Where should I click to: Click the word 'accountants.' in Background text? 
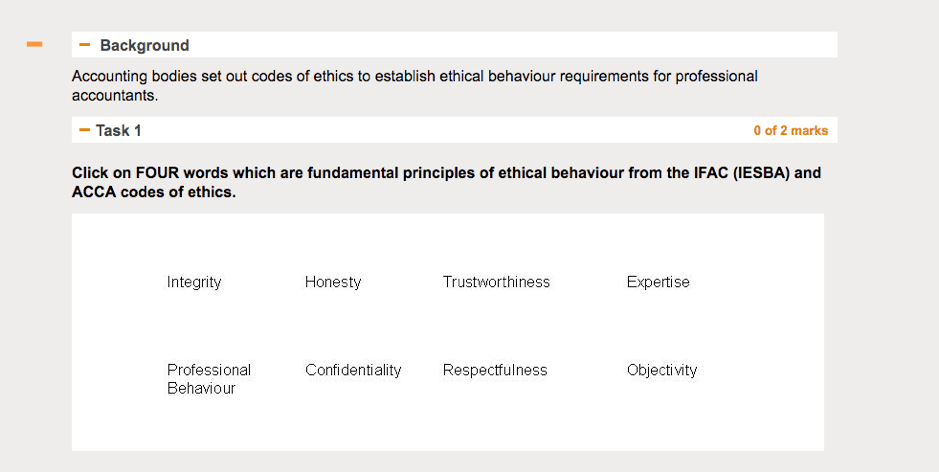pos(115,96)
